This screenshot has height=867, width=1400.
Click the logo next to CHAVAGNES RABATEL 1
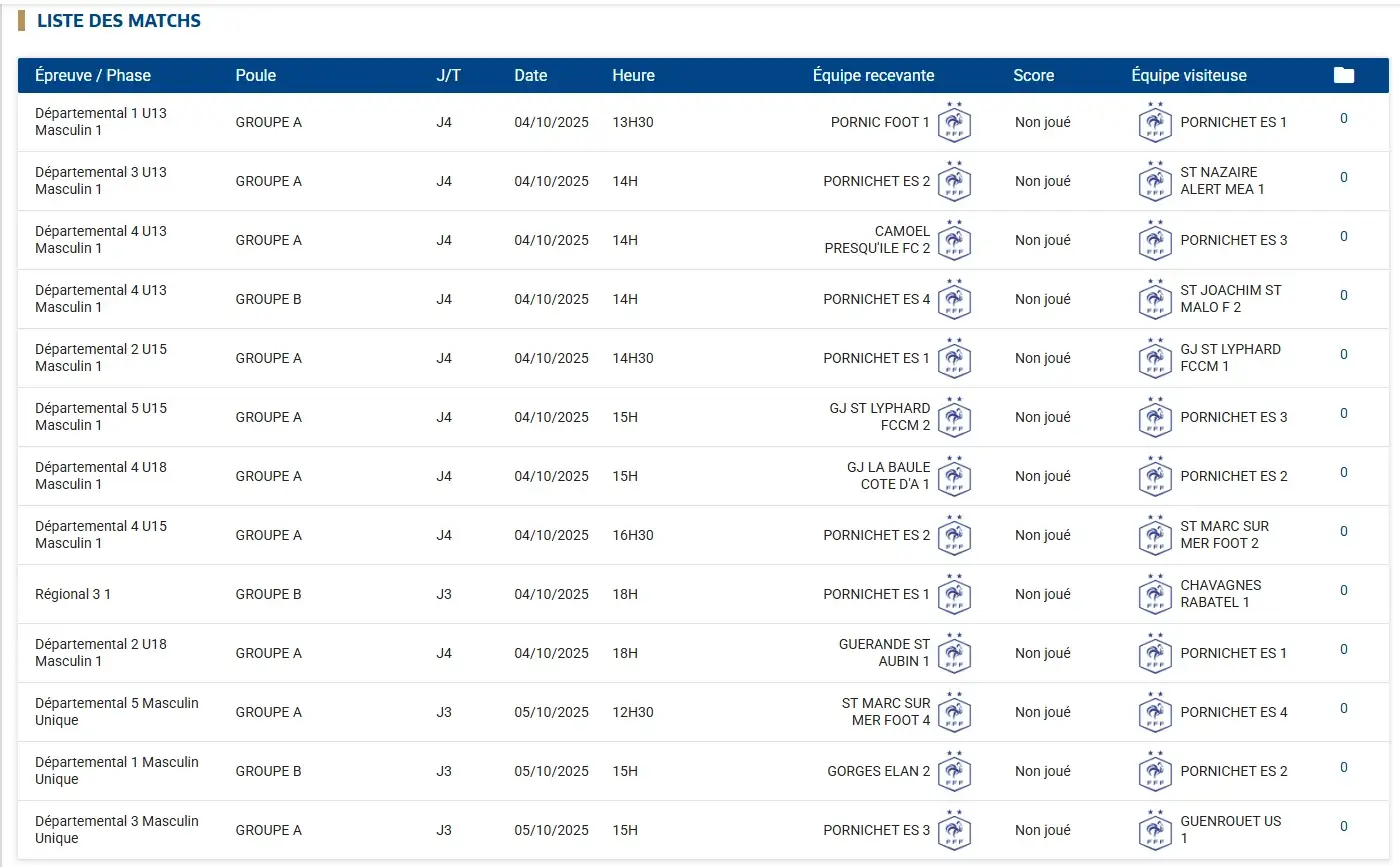pos(1155,594)
